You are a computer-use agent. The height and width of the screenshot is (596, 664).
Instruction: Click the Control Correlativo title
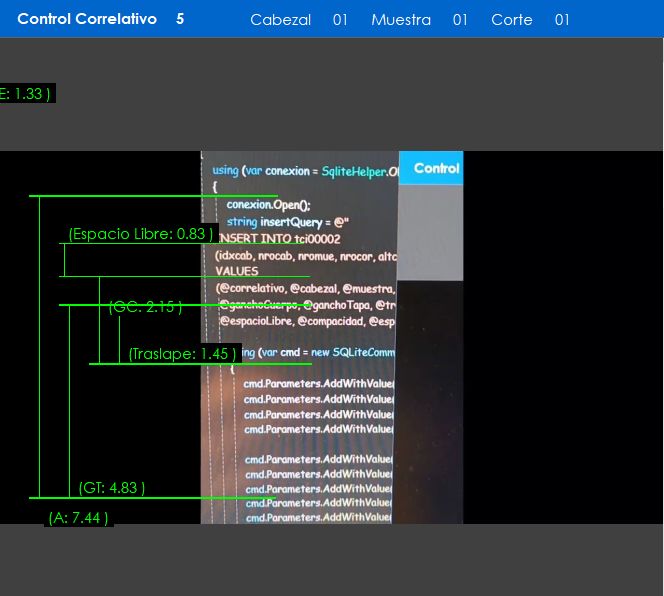(87, 19)
